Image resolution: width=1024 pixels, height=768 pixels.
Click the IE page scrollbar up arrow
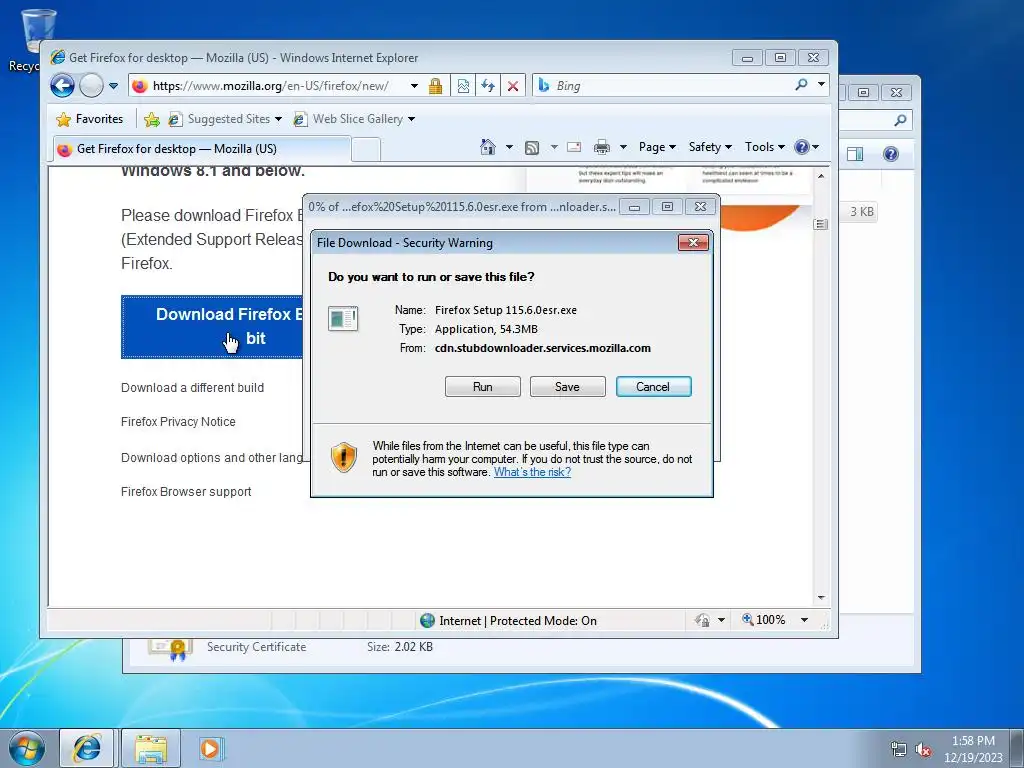click(x=821, y=176)
